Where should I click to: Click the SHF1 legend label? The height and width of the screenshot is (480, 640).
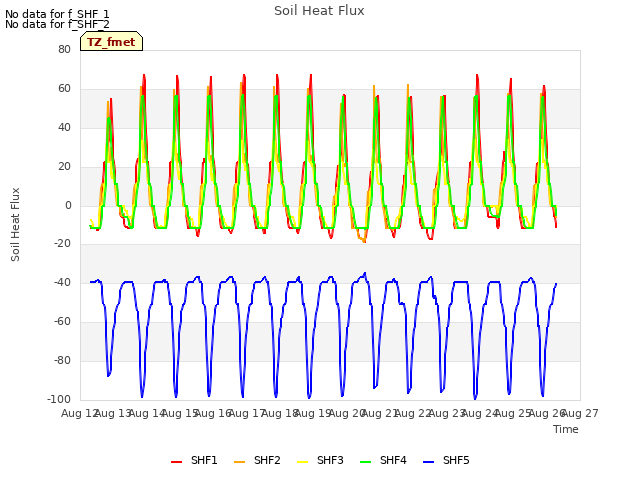point(204,460)
